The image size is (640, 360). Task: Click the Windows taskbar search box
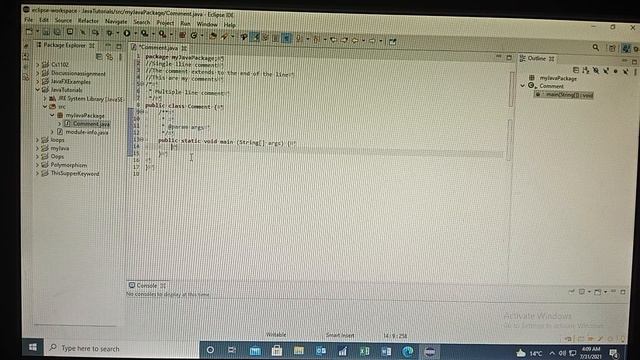[121, 348]
